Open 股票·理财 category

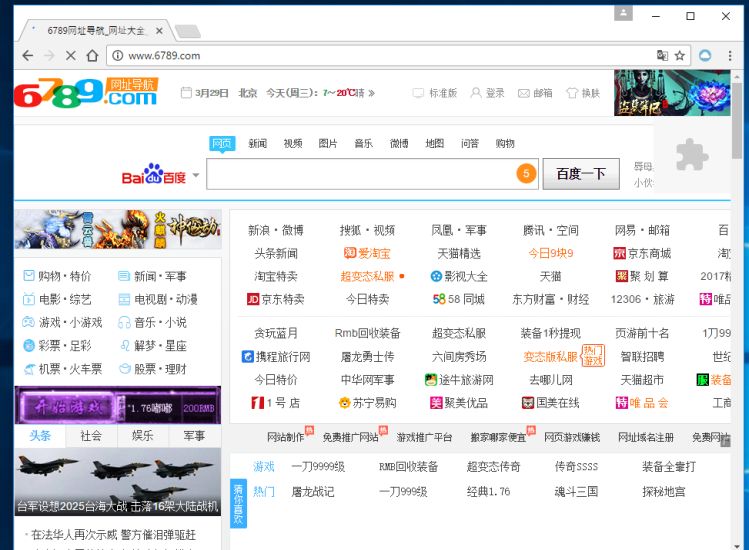(152, 369)
